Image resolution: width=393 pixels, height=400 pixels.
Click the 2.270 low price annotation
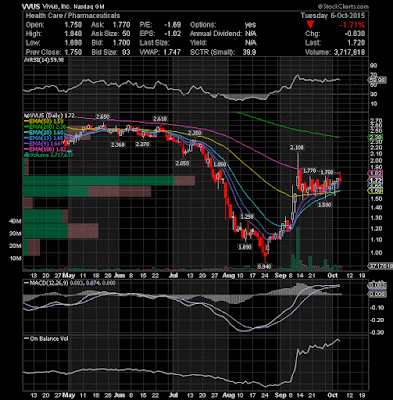(x=142, y=144)
